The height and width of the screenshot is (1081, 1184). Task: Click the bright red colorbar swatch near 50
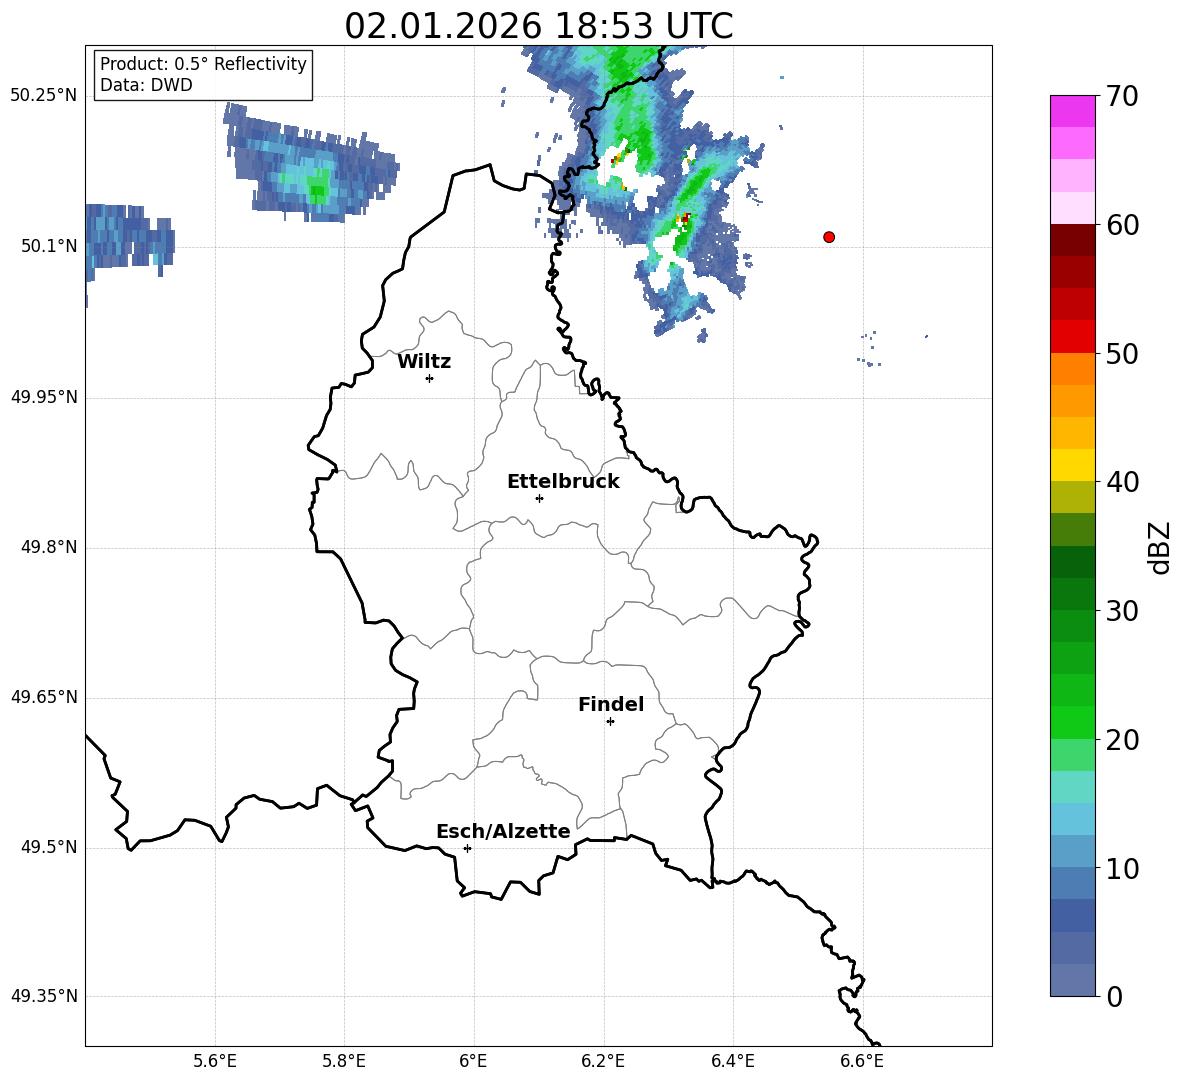1072,337
